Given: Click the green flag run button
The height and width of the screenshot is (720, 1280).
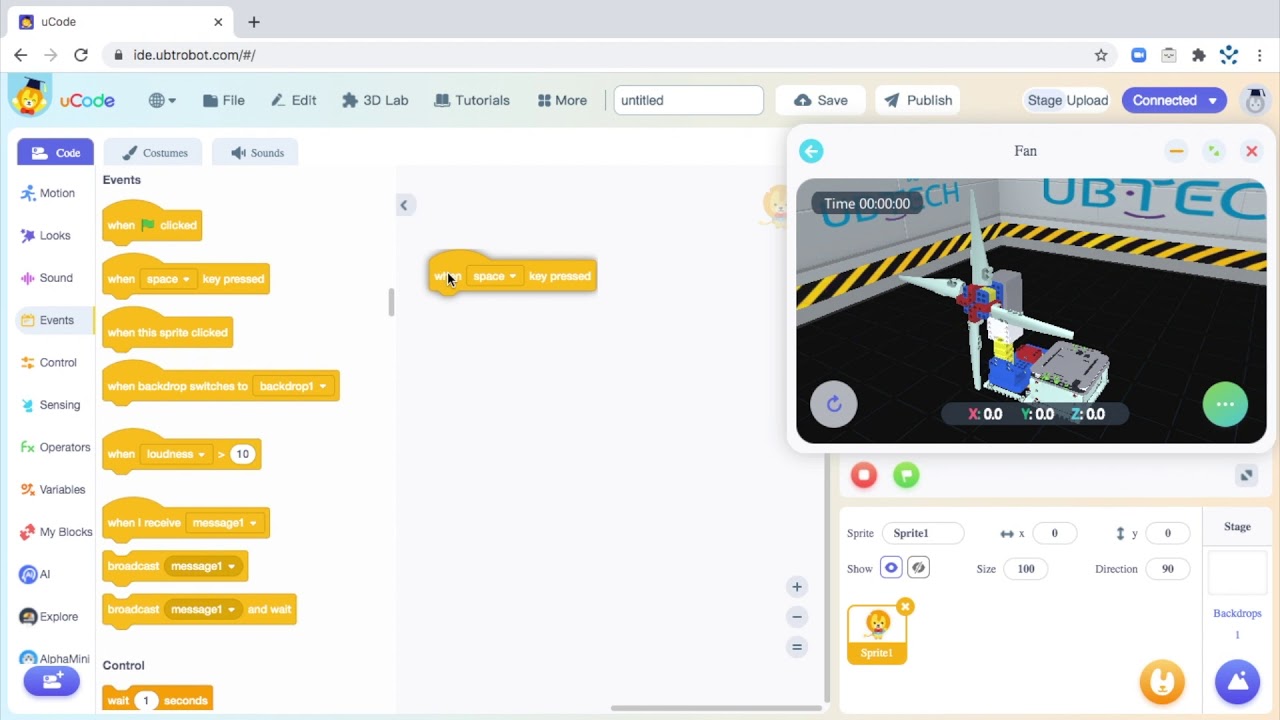Looking at the screenshot, I should coord(906,476).
